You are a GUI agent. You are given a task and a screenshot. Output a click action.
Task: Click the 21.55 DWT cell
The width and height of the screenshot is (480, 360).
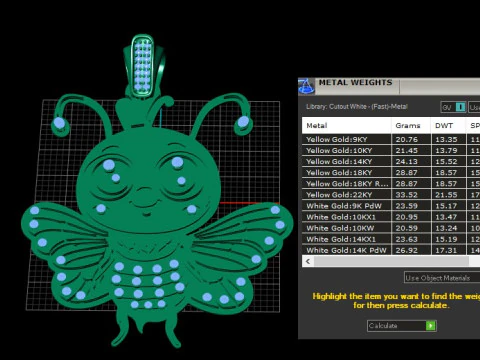448,195
